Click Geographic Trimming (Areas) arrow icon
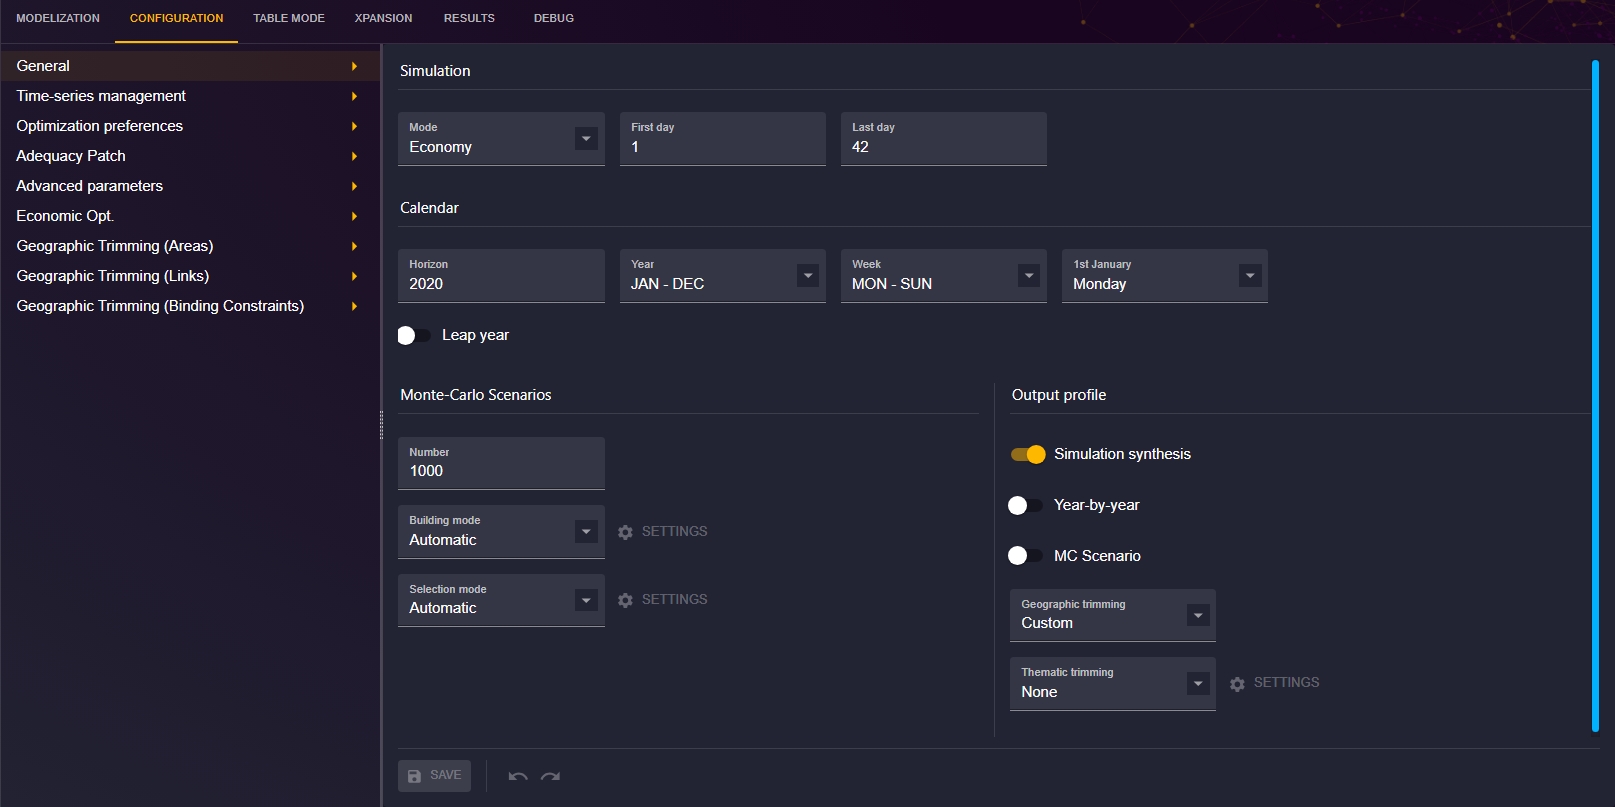1615x807 pixels. (x=354, y=246)
